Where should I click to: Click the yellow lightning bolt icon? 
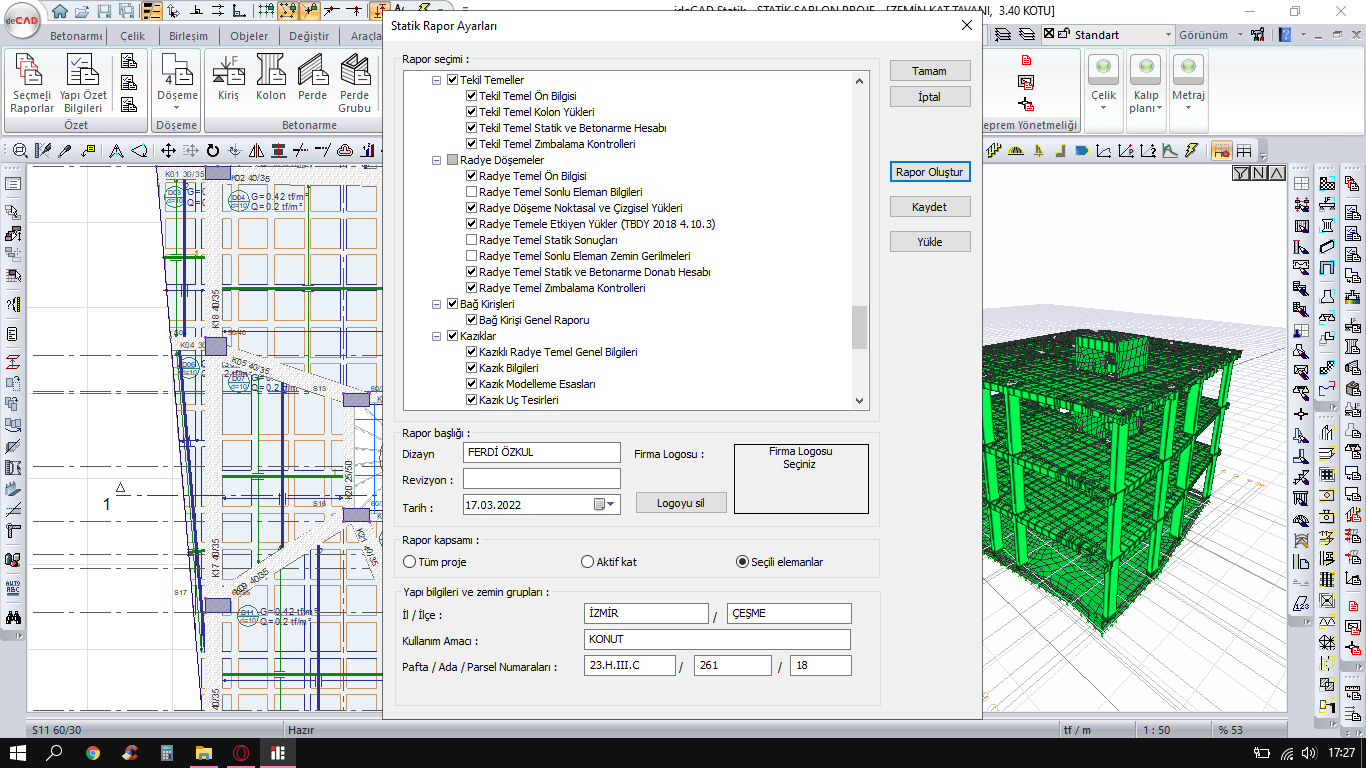tap(1190, 151)
